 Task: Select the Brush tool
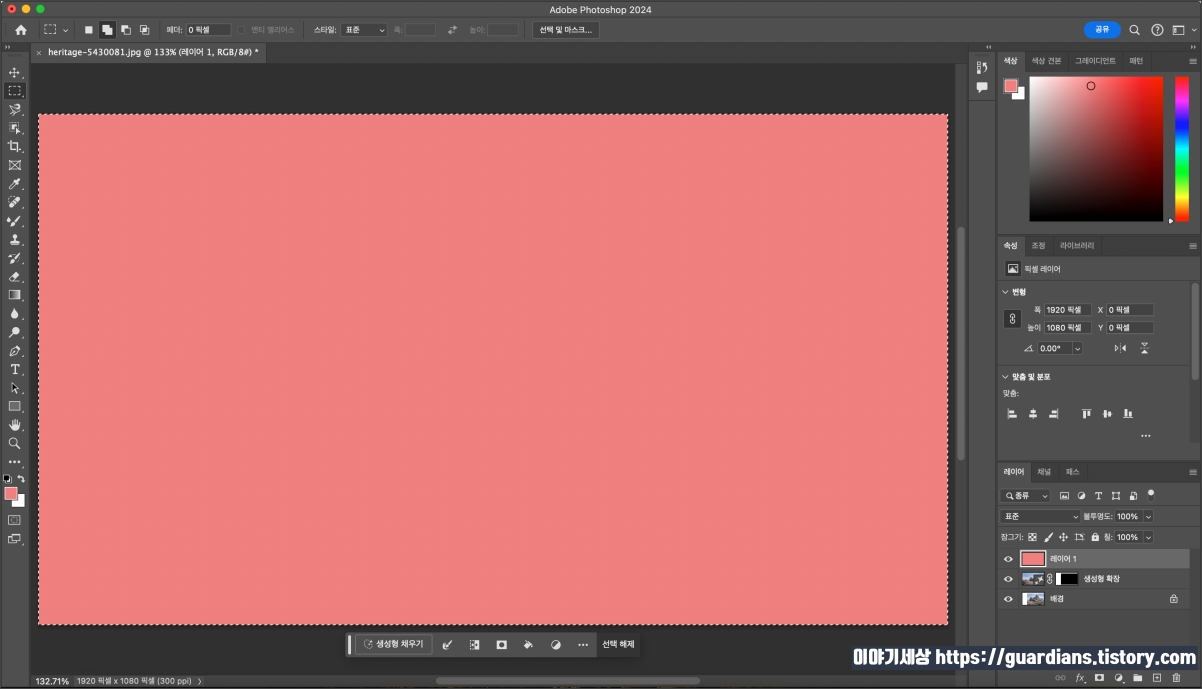click(14, 221)
